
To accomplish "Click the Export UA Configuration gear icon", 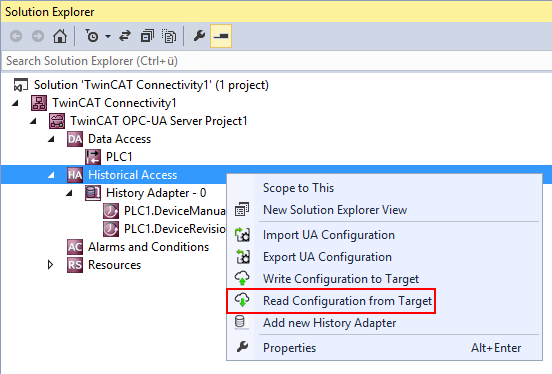I will (242, 257).
